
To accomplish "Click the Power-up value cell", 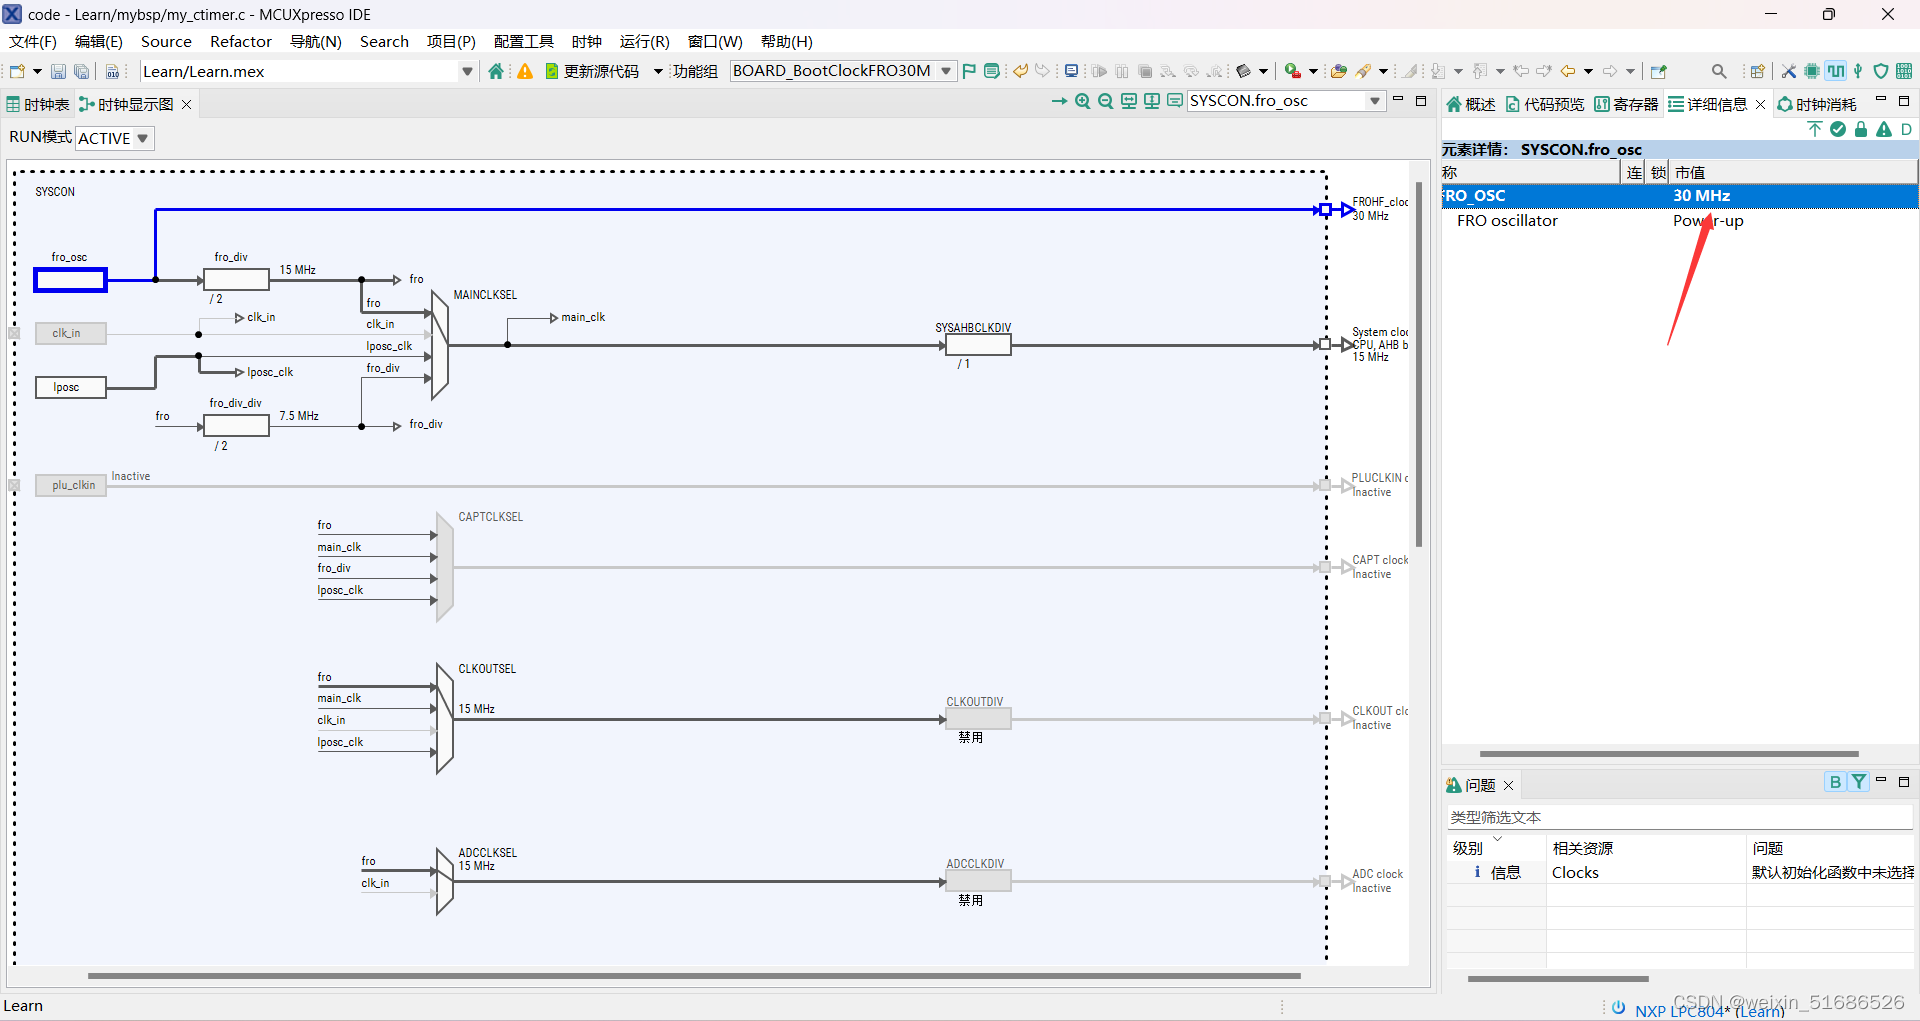I will (x=1708, y=221).
